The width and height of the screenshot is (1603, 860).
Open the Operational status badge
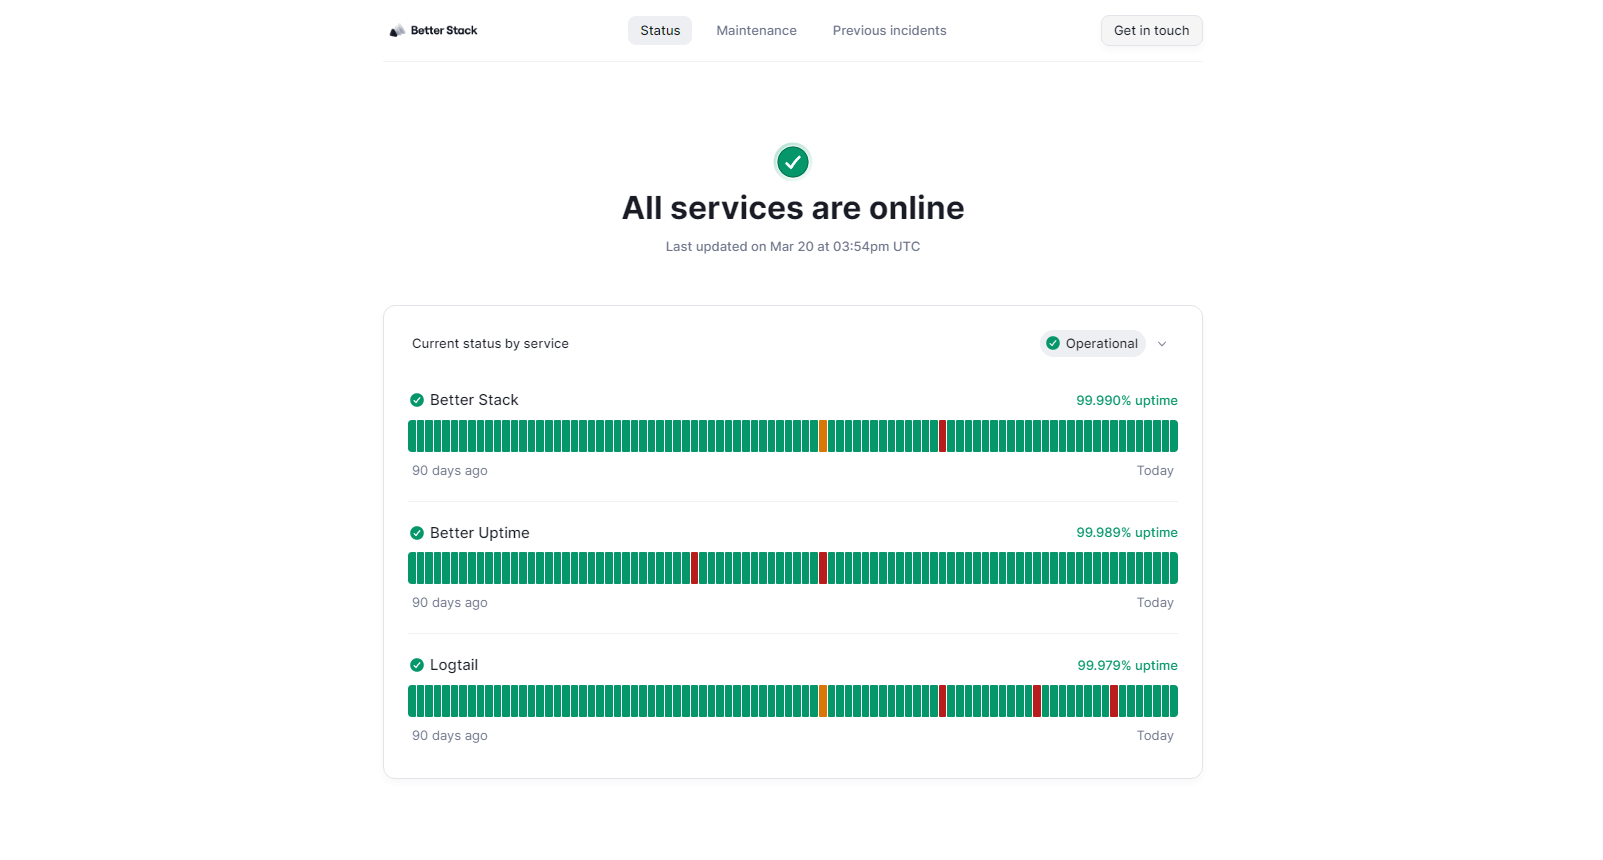pos(1093,343)
